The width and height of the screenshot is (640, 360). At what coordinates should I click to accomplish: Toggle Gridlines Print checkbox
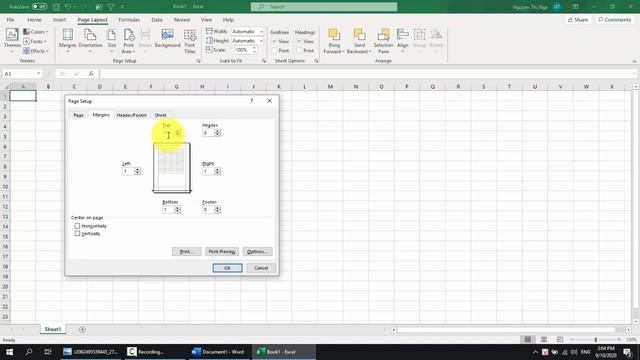(x=275, y=51)
